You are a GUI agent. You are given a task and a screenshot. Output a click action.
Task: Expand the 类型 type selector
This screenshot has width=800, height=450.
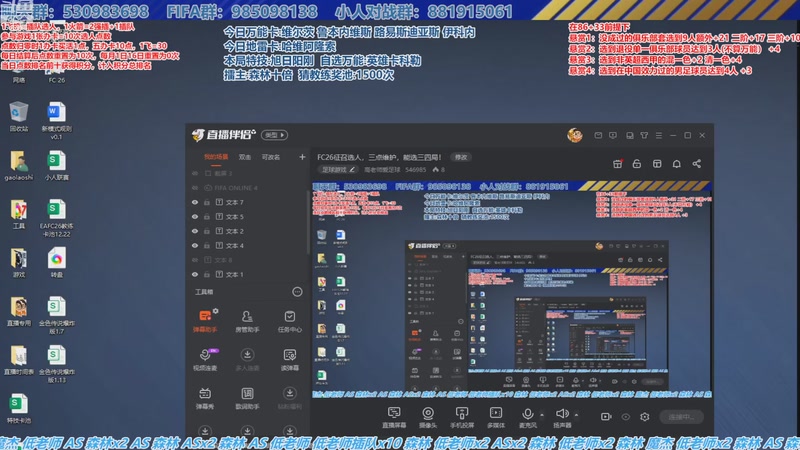(274, 135)
